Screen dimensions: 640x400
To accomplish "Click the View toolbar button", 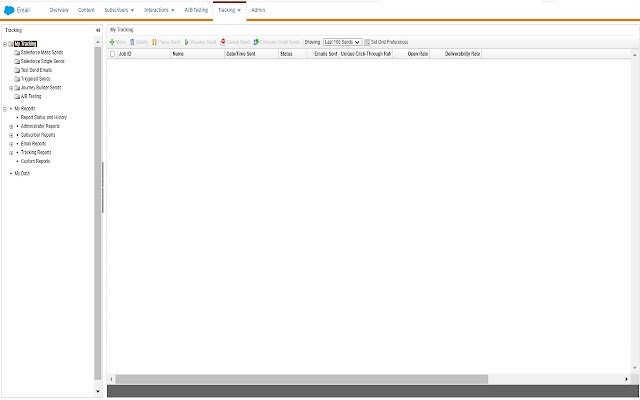I will coord(118,42).
